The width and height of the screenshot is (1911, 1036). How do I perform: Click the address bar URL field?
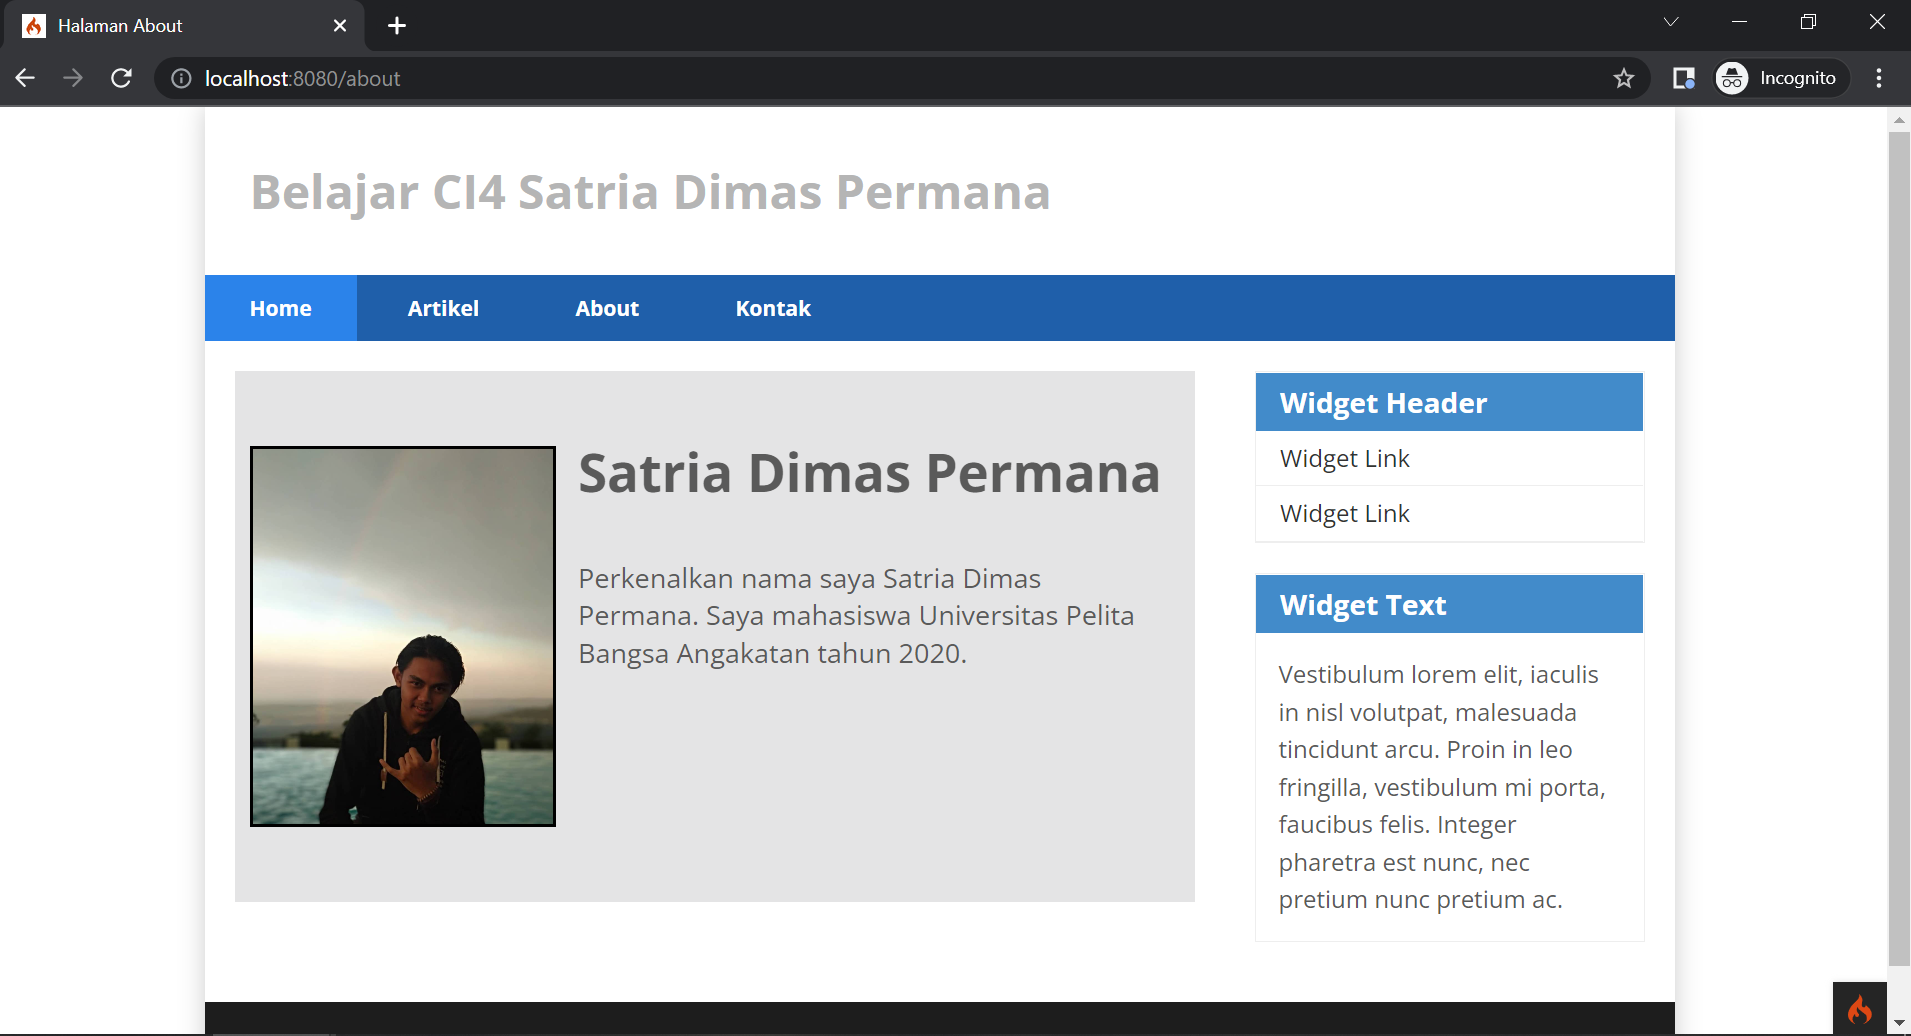[900, 78]
